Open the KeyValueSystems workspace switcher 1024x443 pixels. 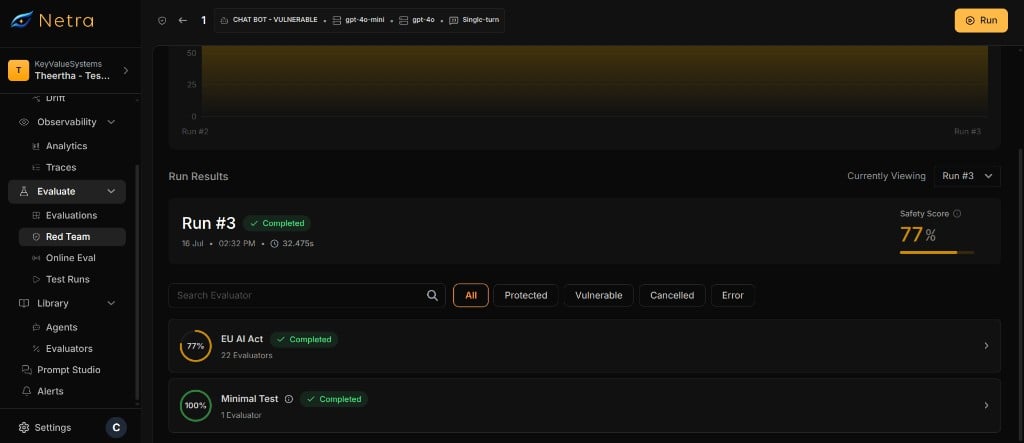[x=69, y=70]
